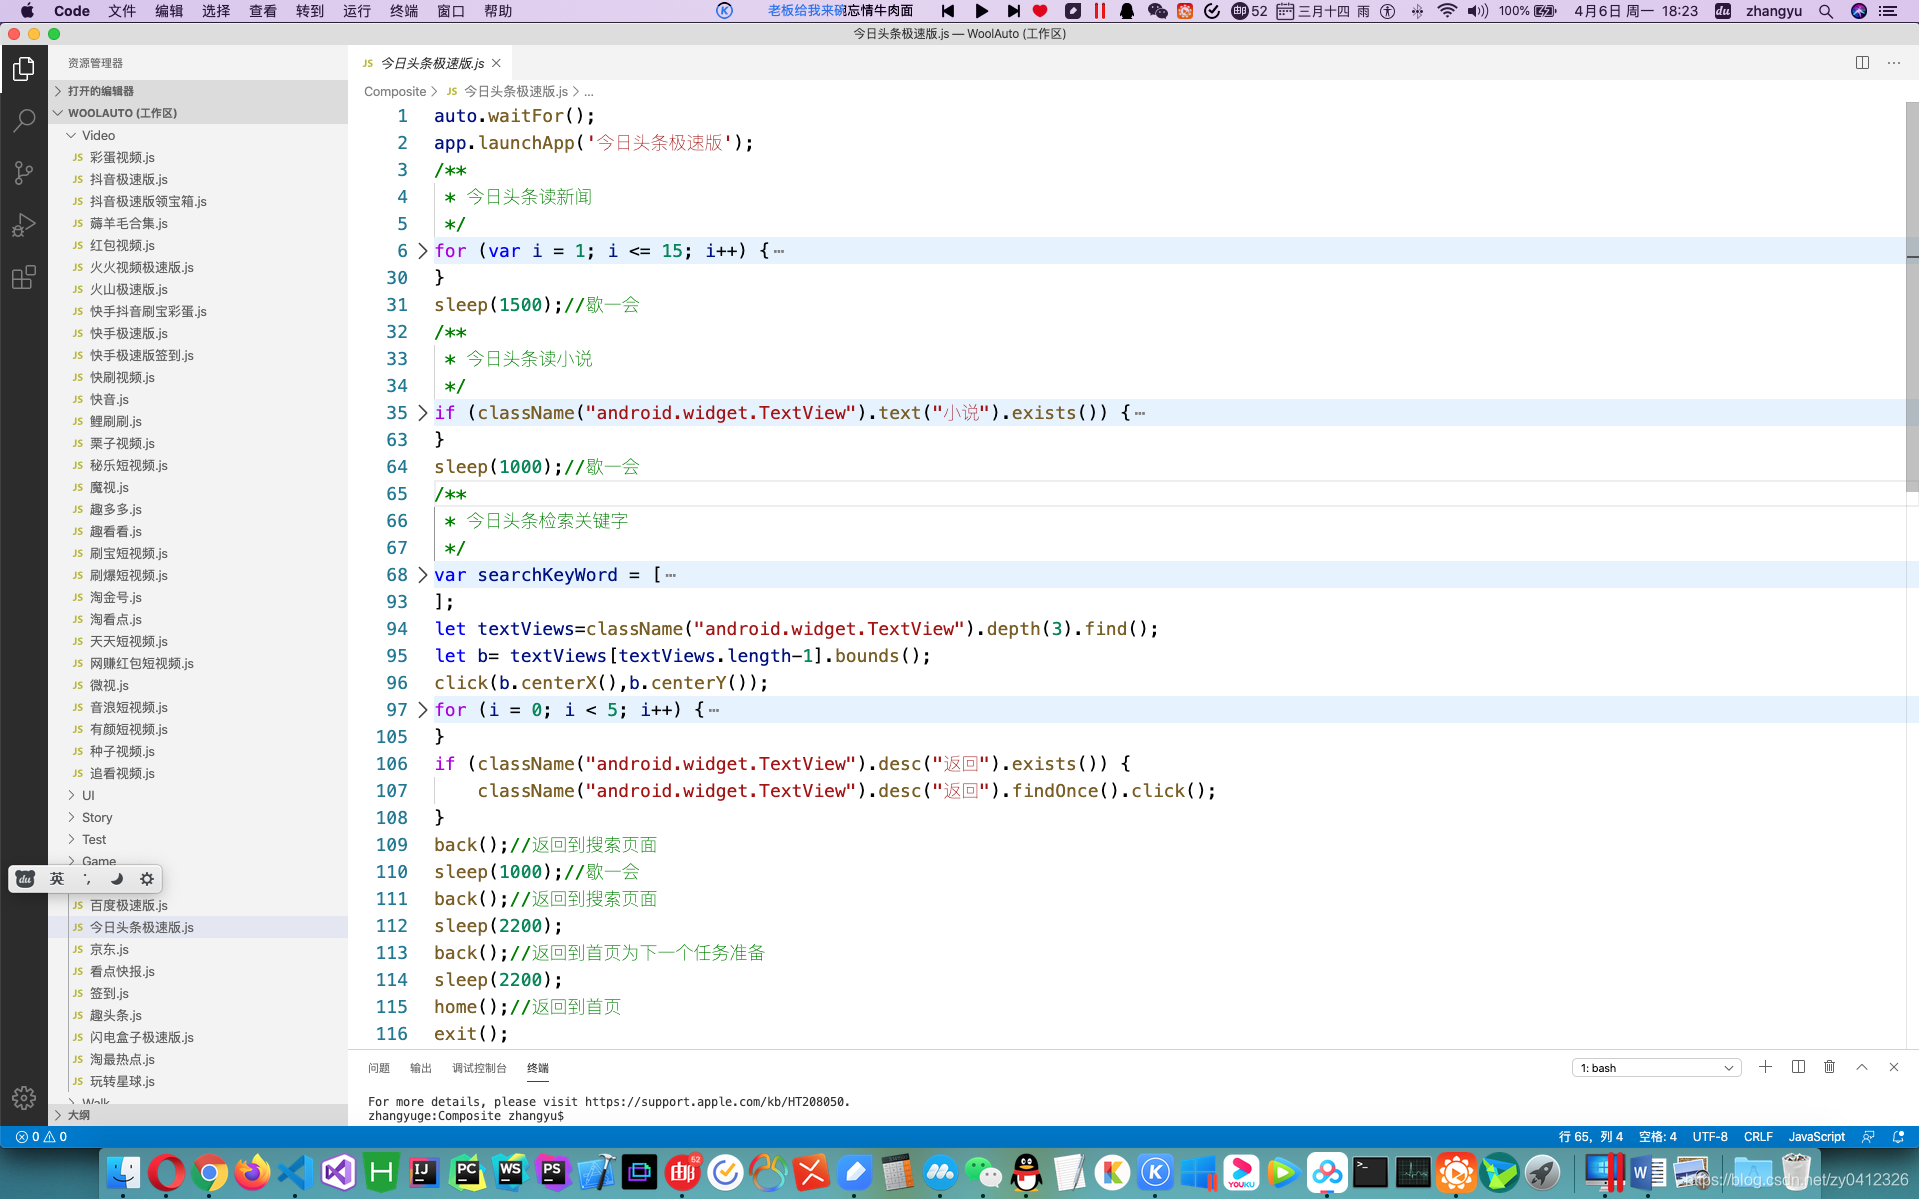Click cursor position 行 65, 列 4
The height and width of the screenshot is (1199, 1919).
coord(1590,1137)
